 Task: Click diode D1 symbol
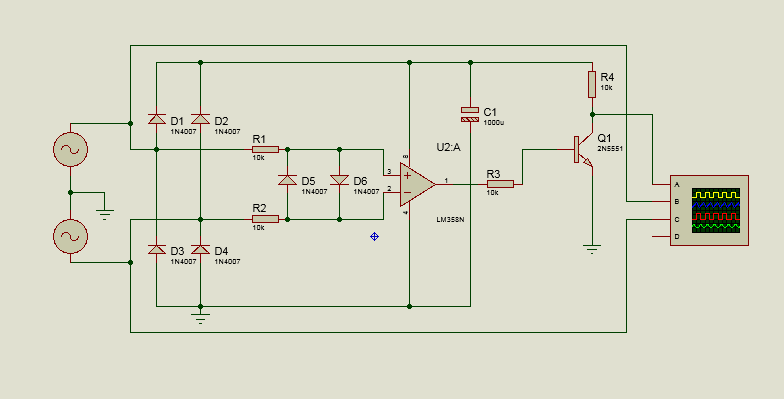click(156, 119)
